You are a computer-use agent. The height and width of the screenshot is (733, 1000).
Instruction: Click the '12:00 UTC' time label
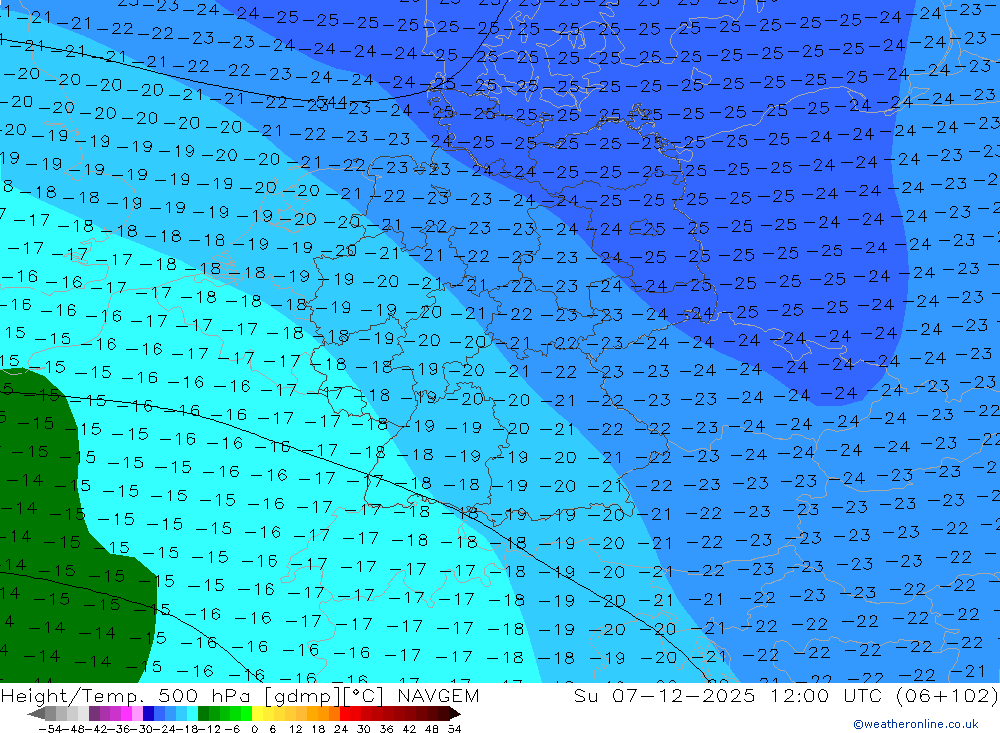click(x=826, y=695)
